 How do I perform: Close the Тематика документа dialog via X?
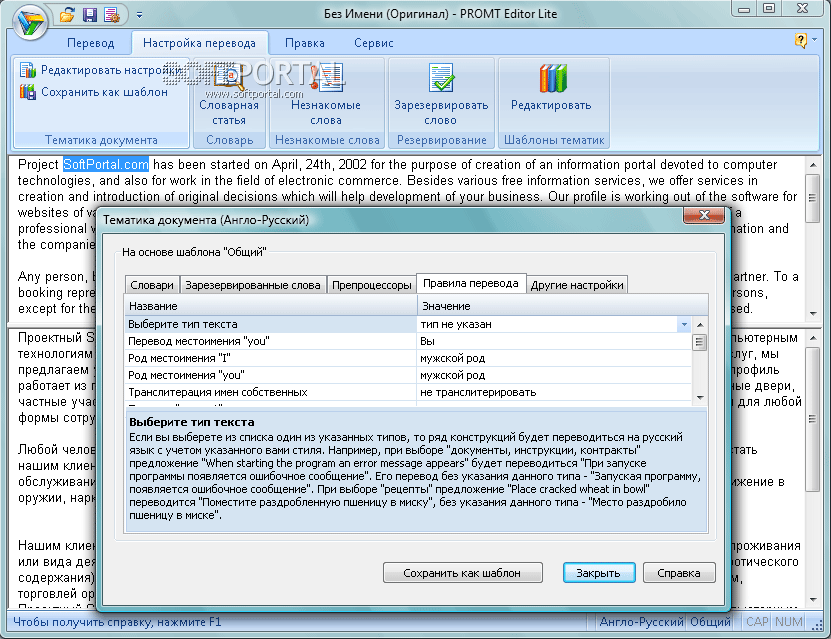704,215
